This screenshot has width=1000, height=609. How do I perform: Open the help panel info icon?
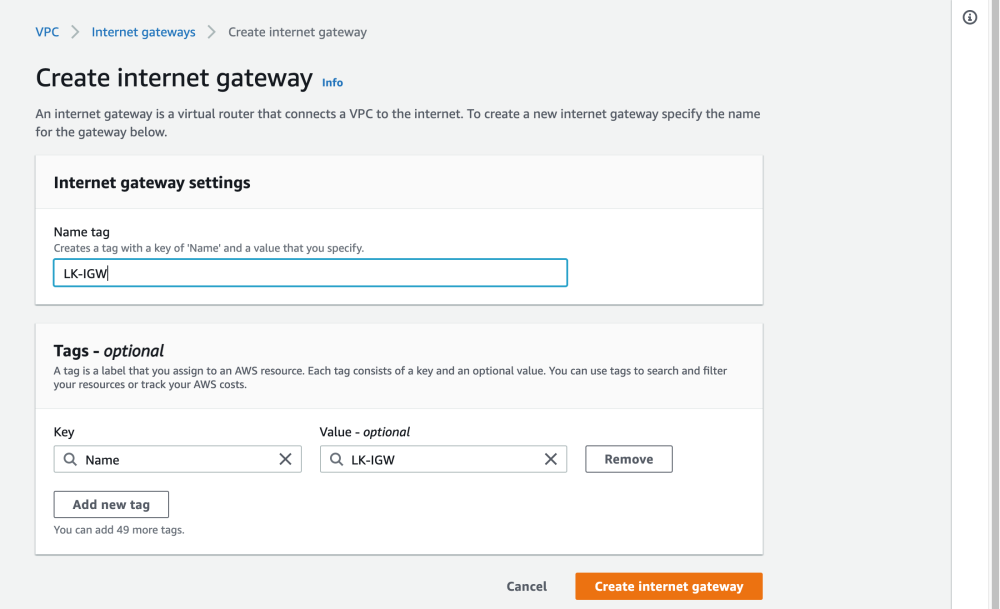(x=968, y=17)
